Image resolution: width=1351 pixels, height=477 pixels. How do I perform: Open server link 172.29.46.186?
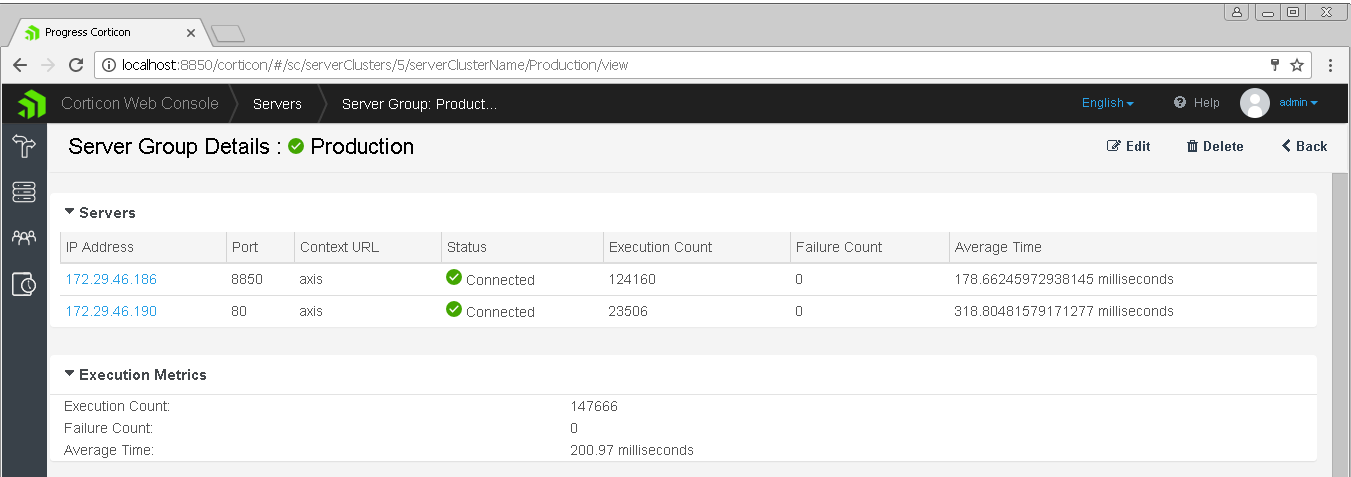[x=111, y=279]
